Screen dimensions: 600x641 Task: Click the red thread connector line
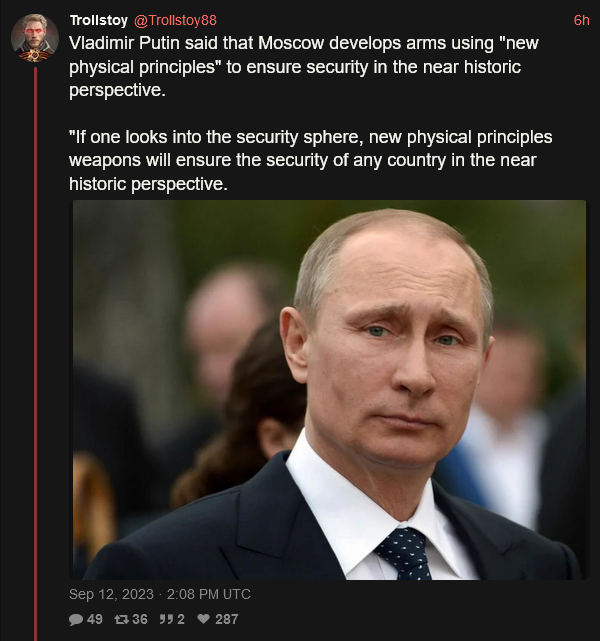pyautogui.click(x=36, y=354)
